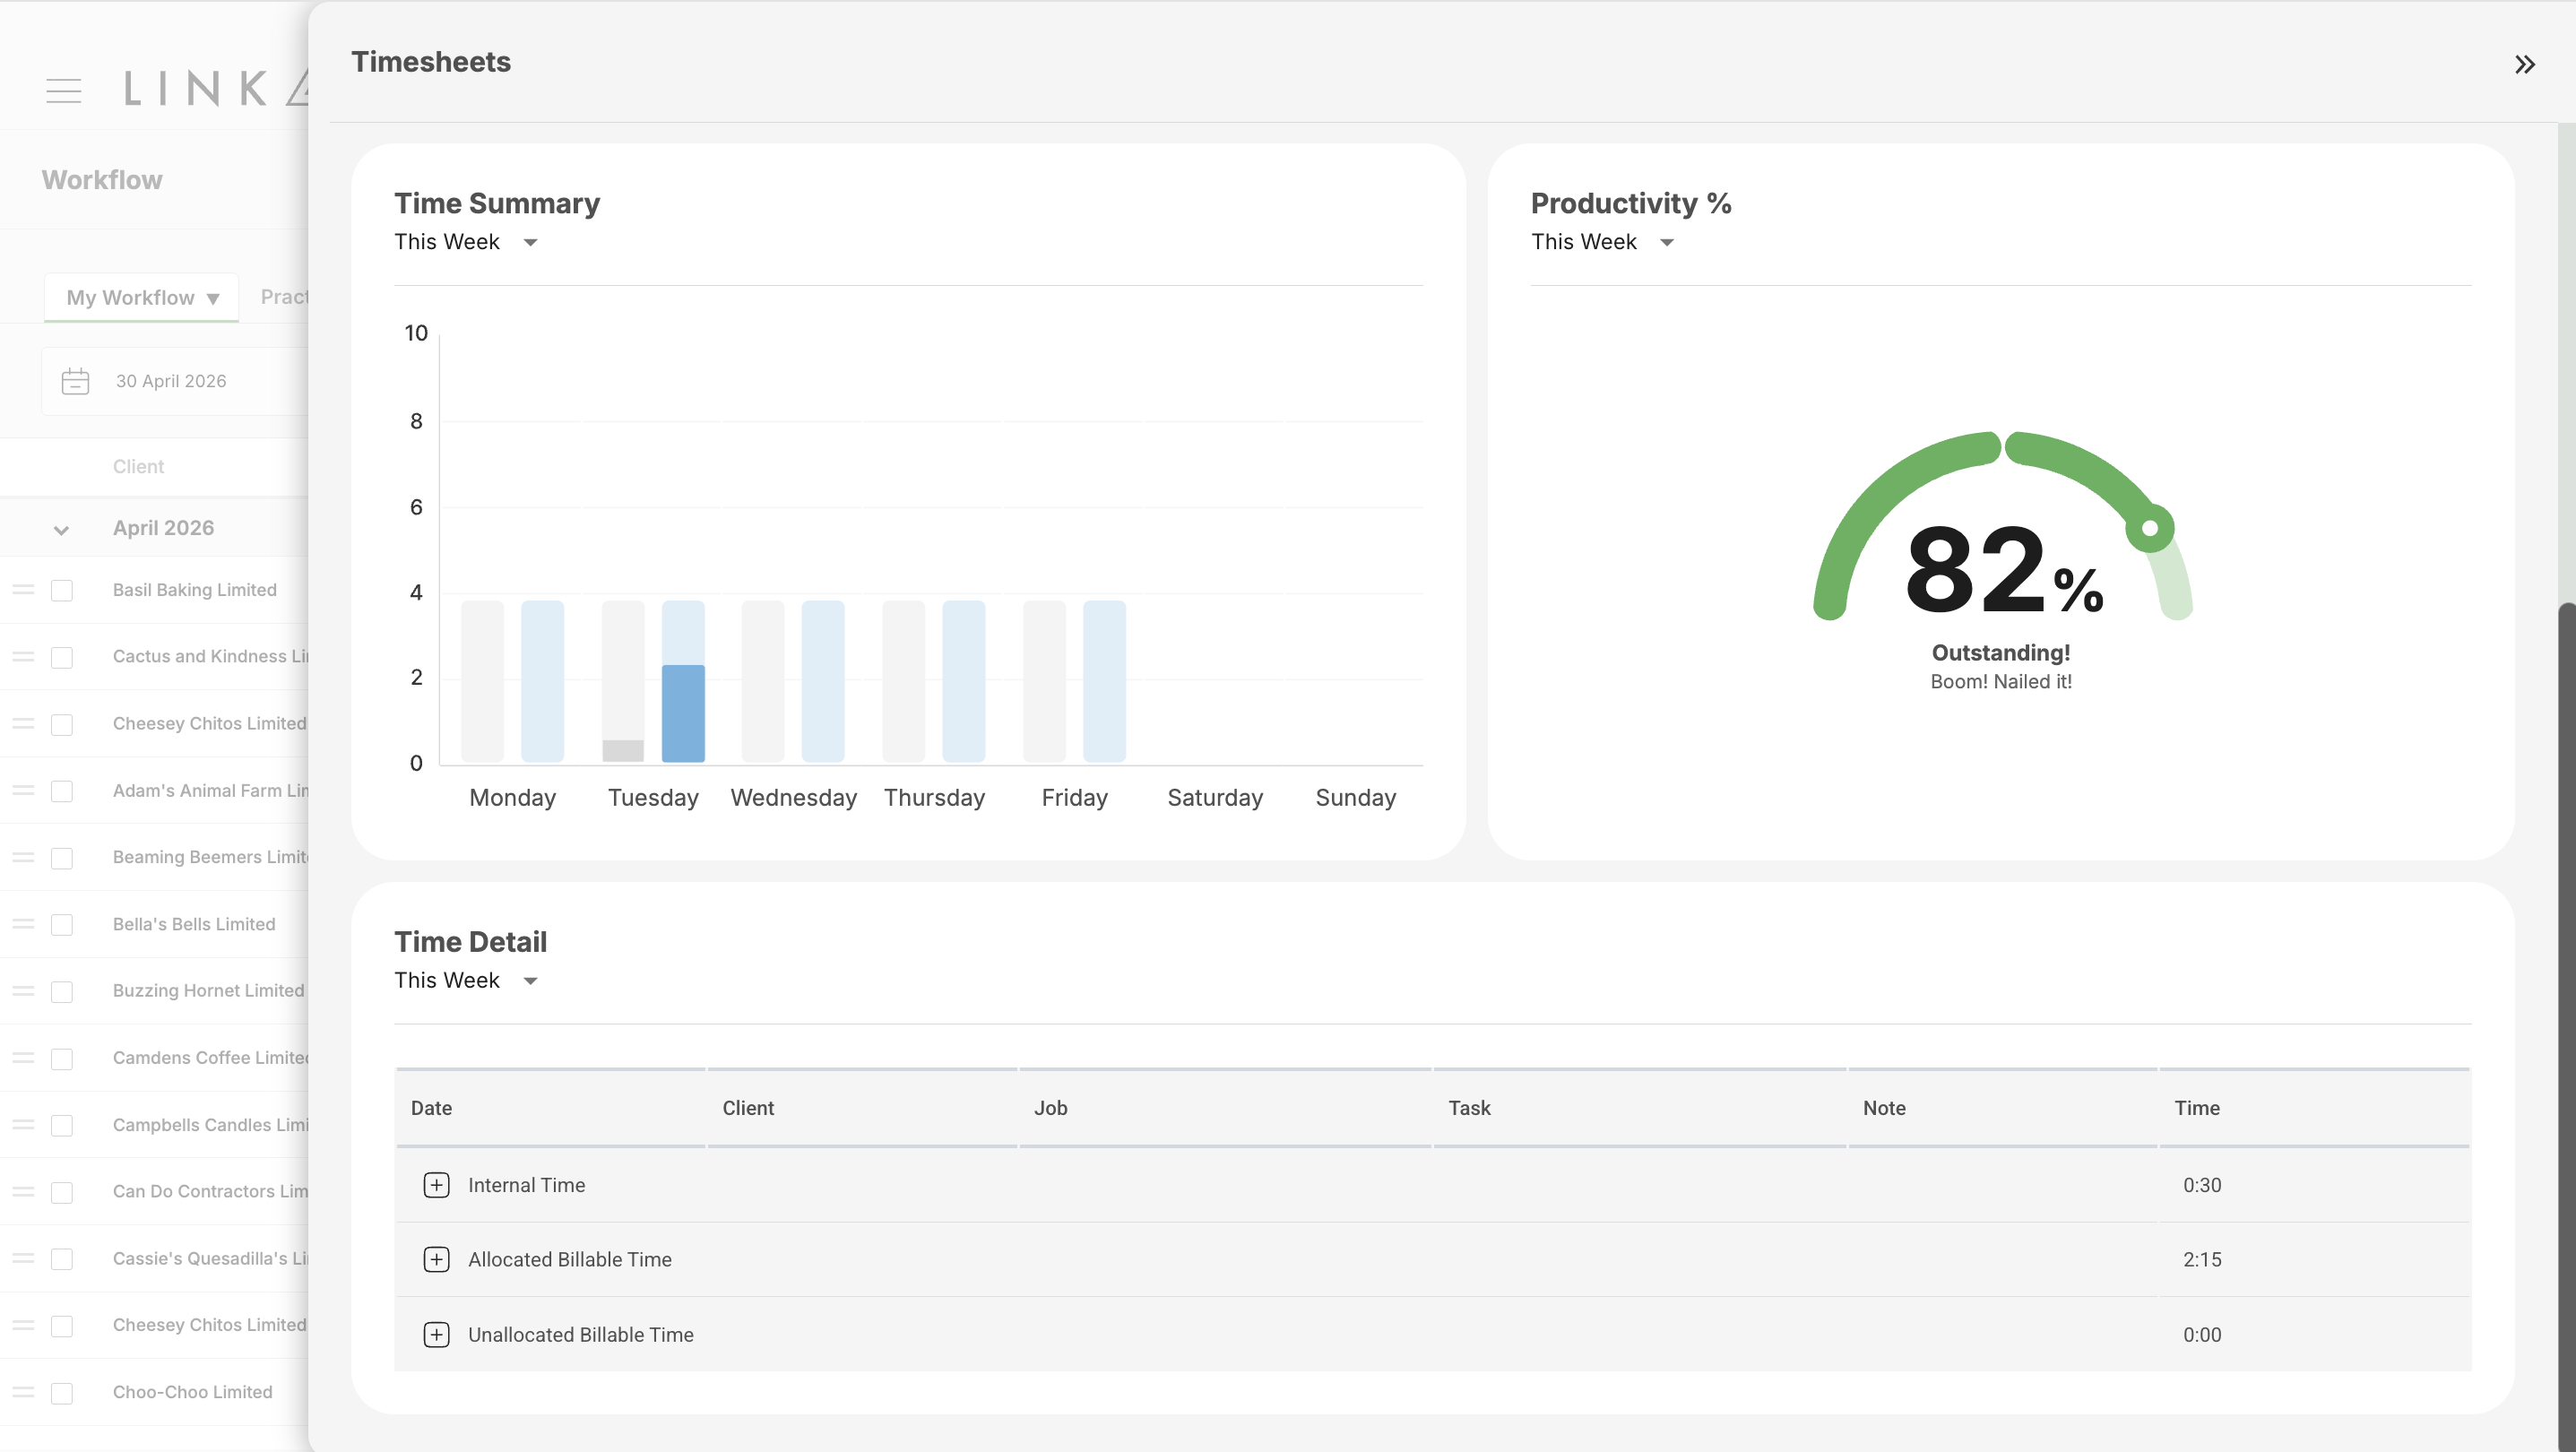Click the 2:15 Allocated Billable time value
2576x1452 pixels.
click(x=2202, y=1260)
